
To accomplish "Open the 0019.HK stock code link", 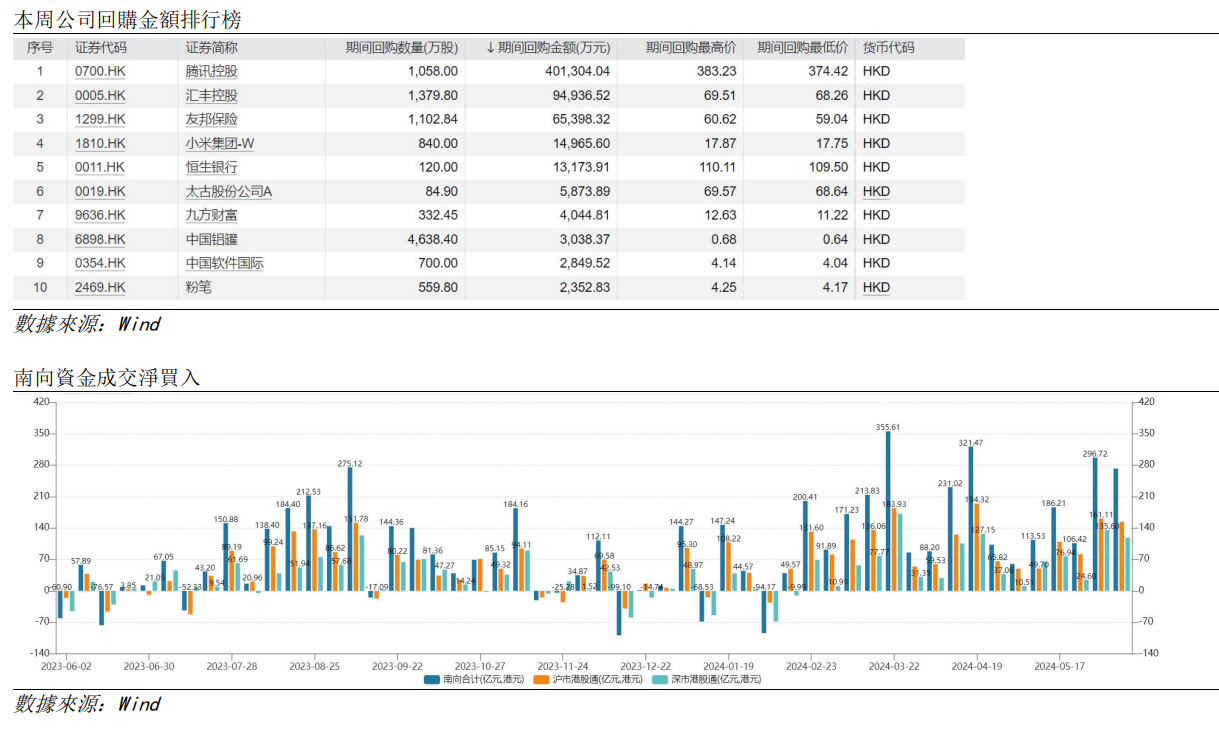I will [x=100, y=191].
